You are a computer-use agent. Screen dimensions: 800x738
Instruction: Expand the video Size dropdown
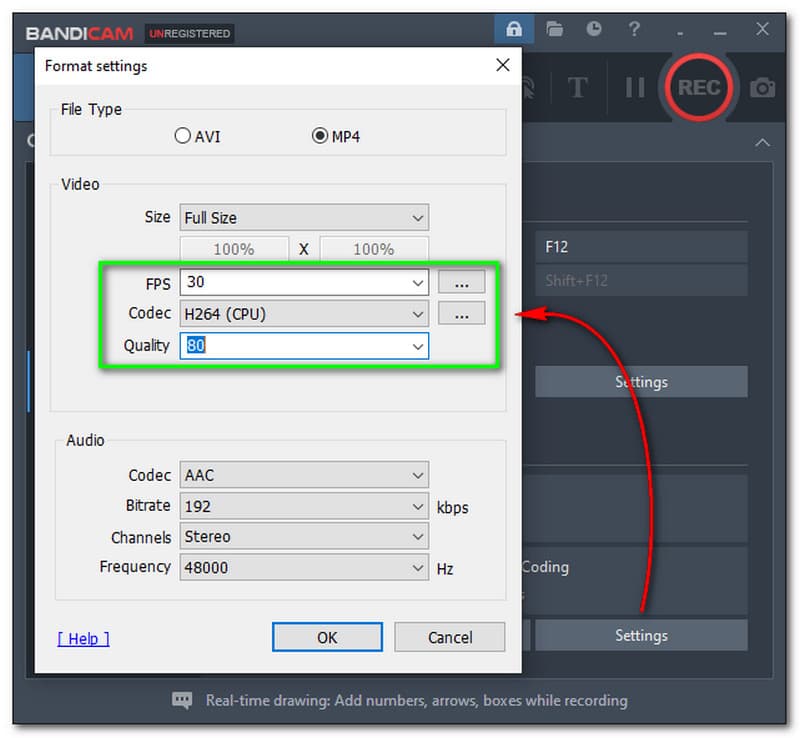click(304, 217)
